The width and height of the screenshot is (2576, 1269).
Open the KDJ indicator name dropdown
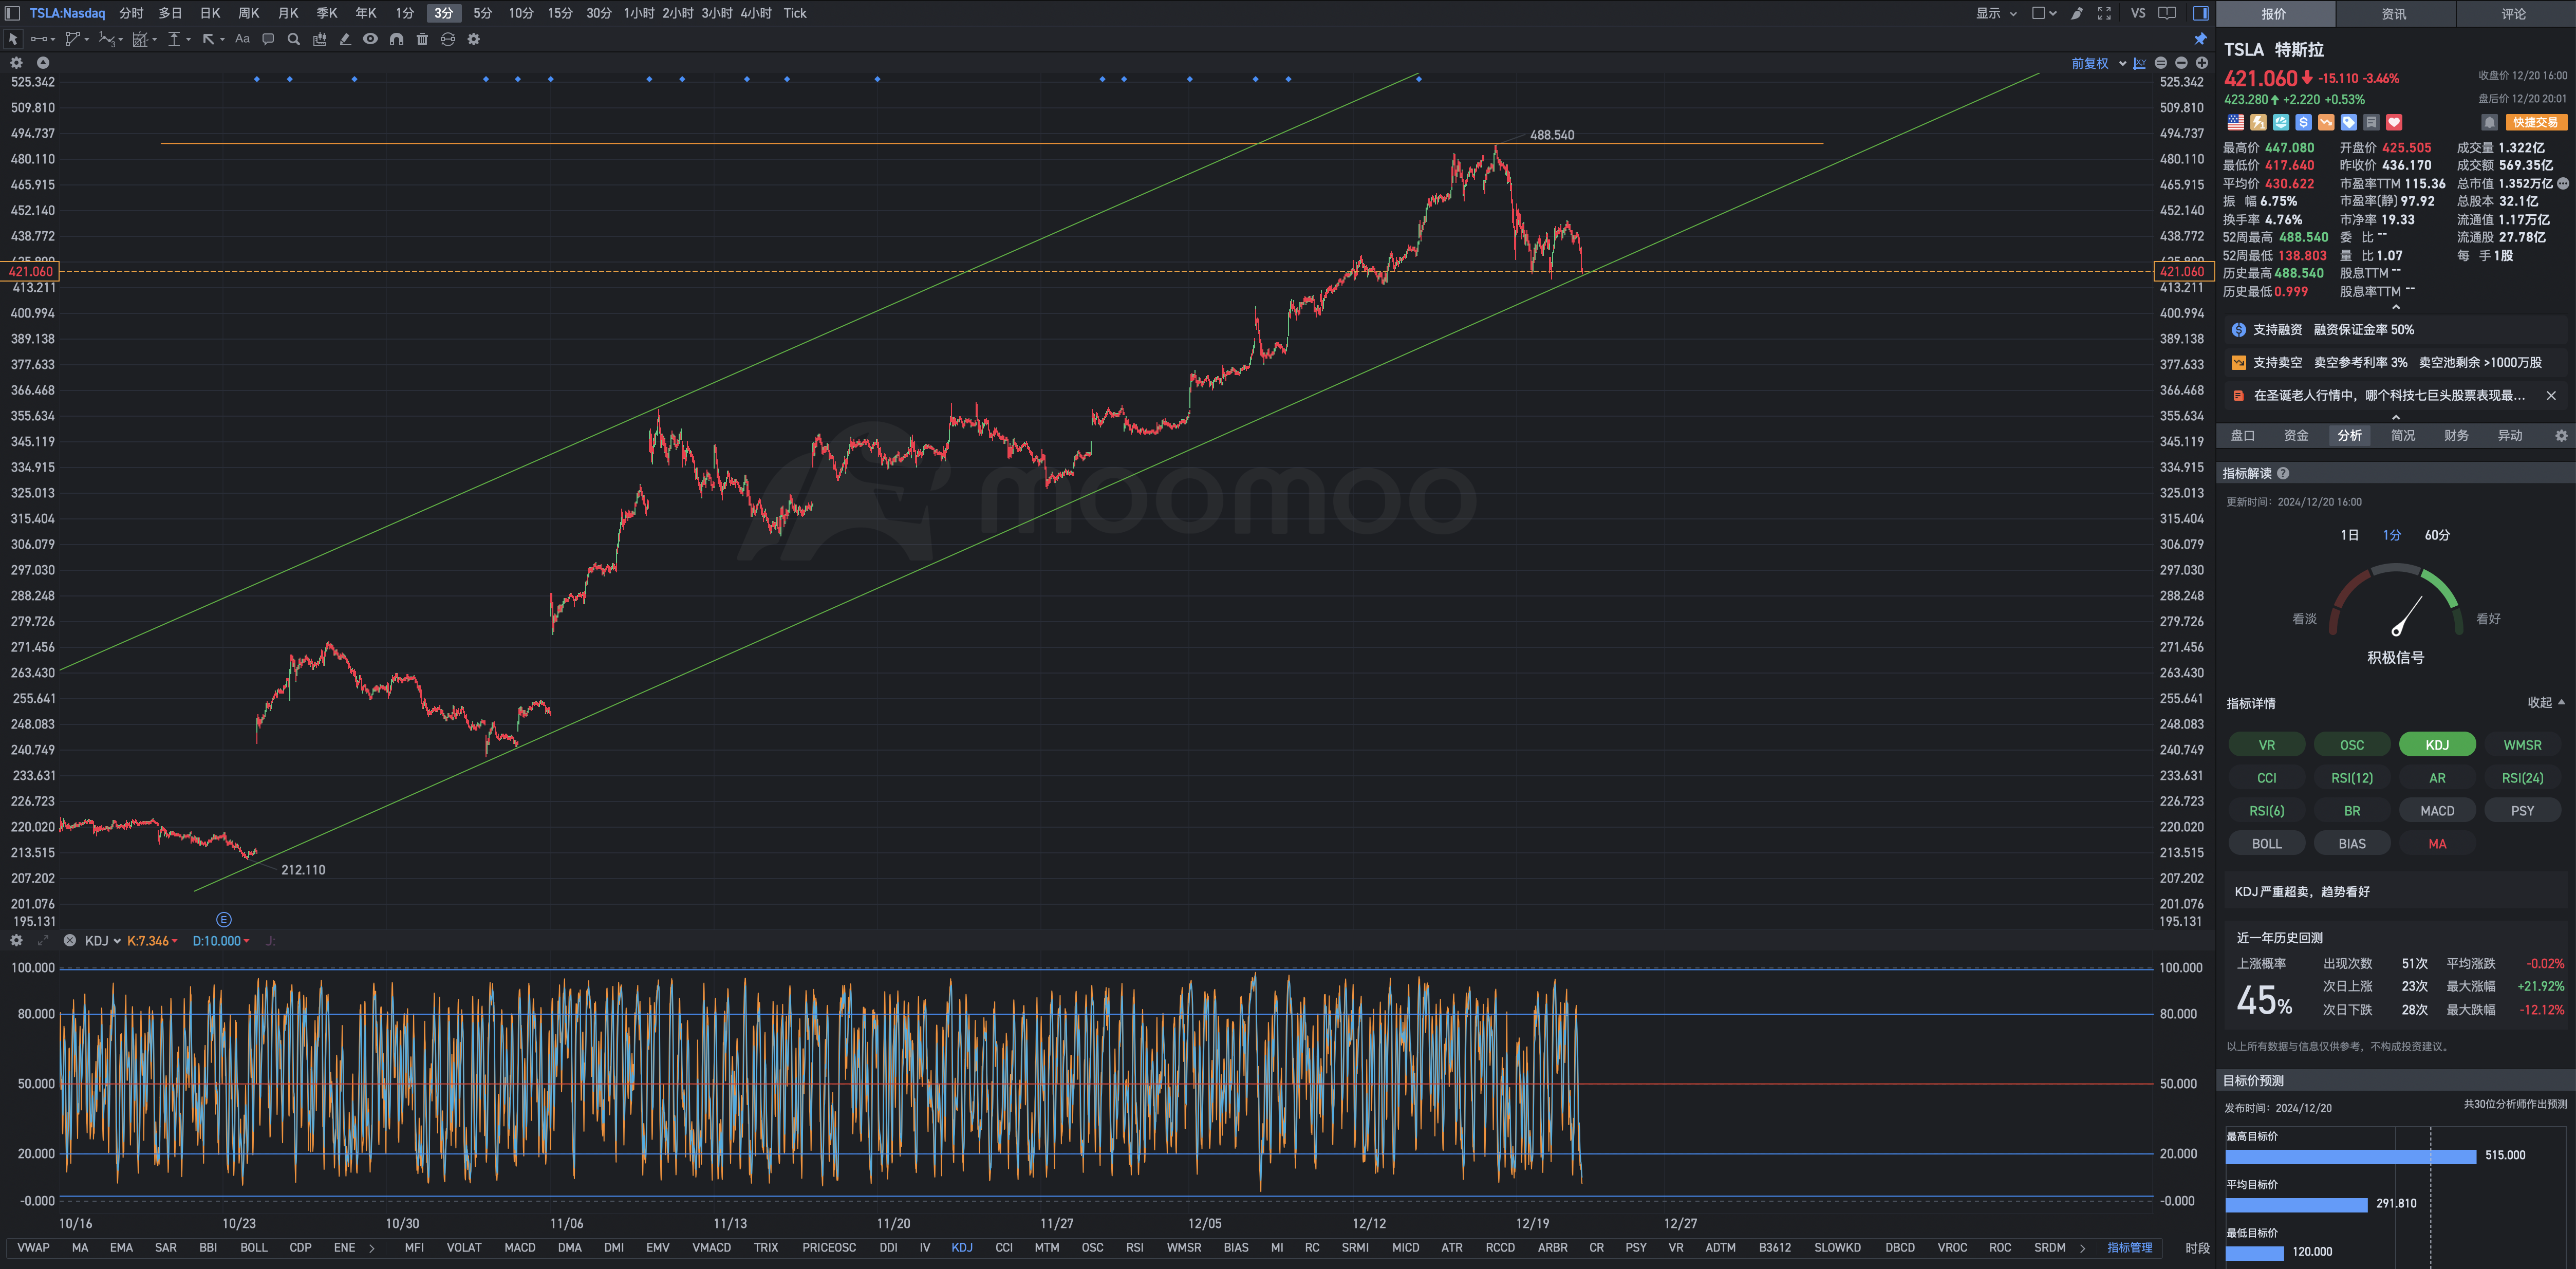pyautogui.click(x=102, y=941)
